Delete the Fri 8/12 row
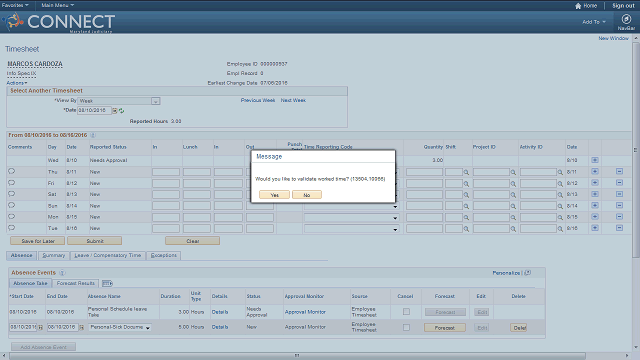 (x=619, y=183)
